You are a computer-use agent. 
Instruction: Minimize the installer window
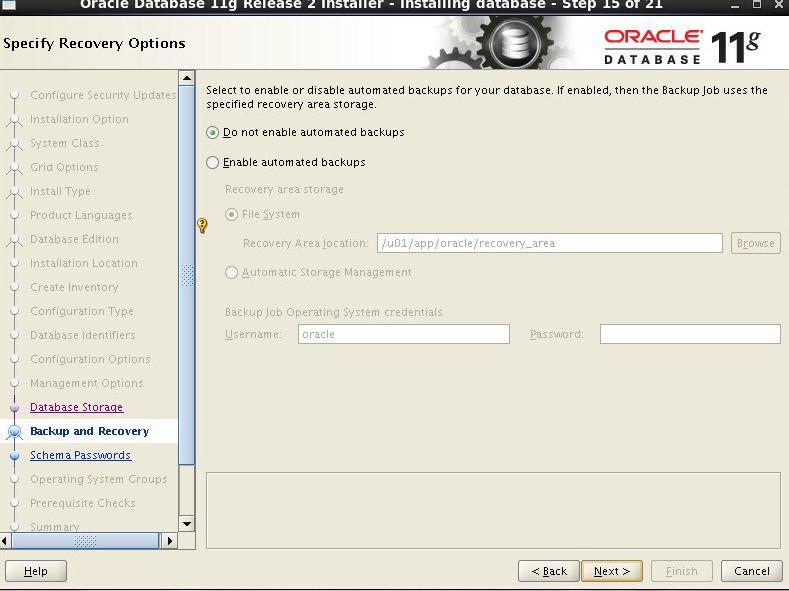click(735, 5)
